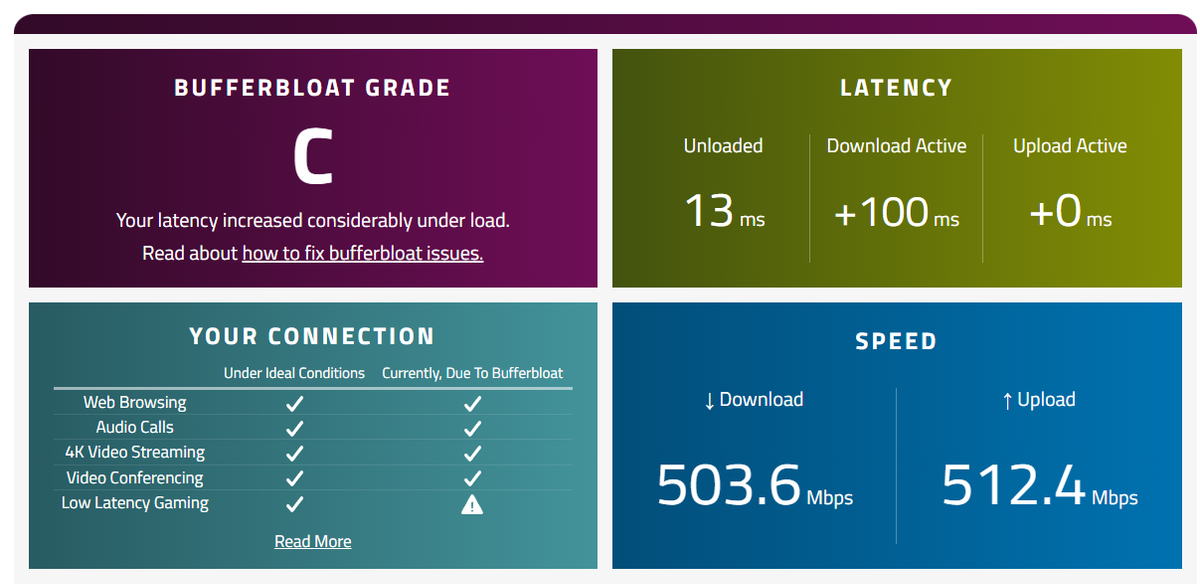Screen dimensions: 1200x584
Task: Click the Low Latency Gaming ideal checkmark
Action: point(294,504)
